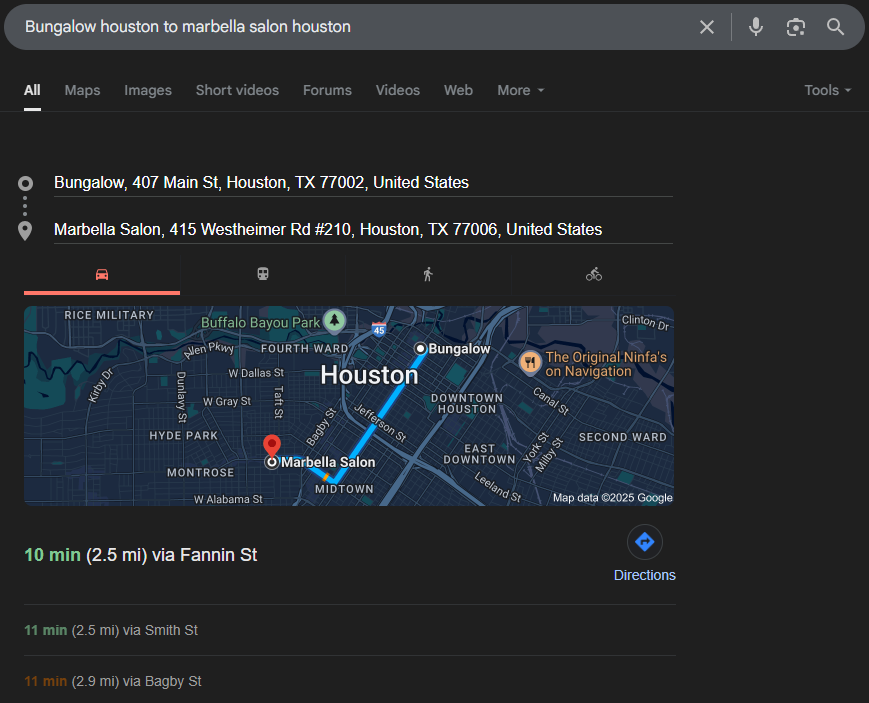Open the Forums tab
This screenshot has height=703, width=869.
coord(327,90)
